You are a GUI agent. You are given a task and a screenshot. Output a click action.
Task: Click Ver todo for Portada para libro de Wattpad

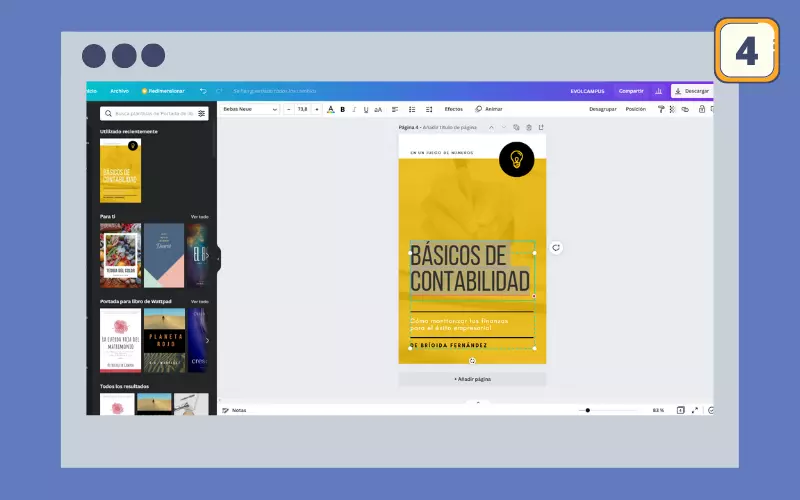[x=199, y=302]
